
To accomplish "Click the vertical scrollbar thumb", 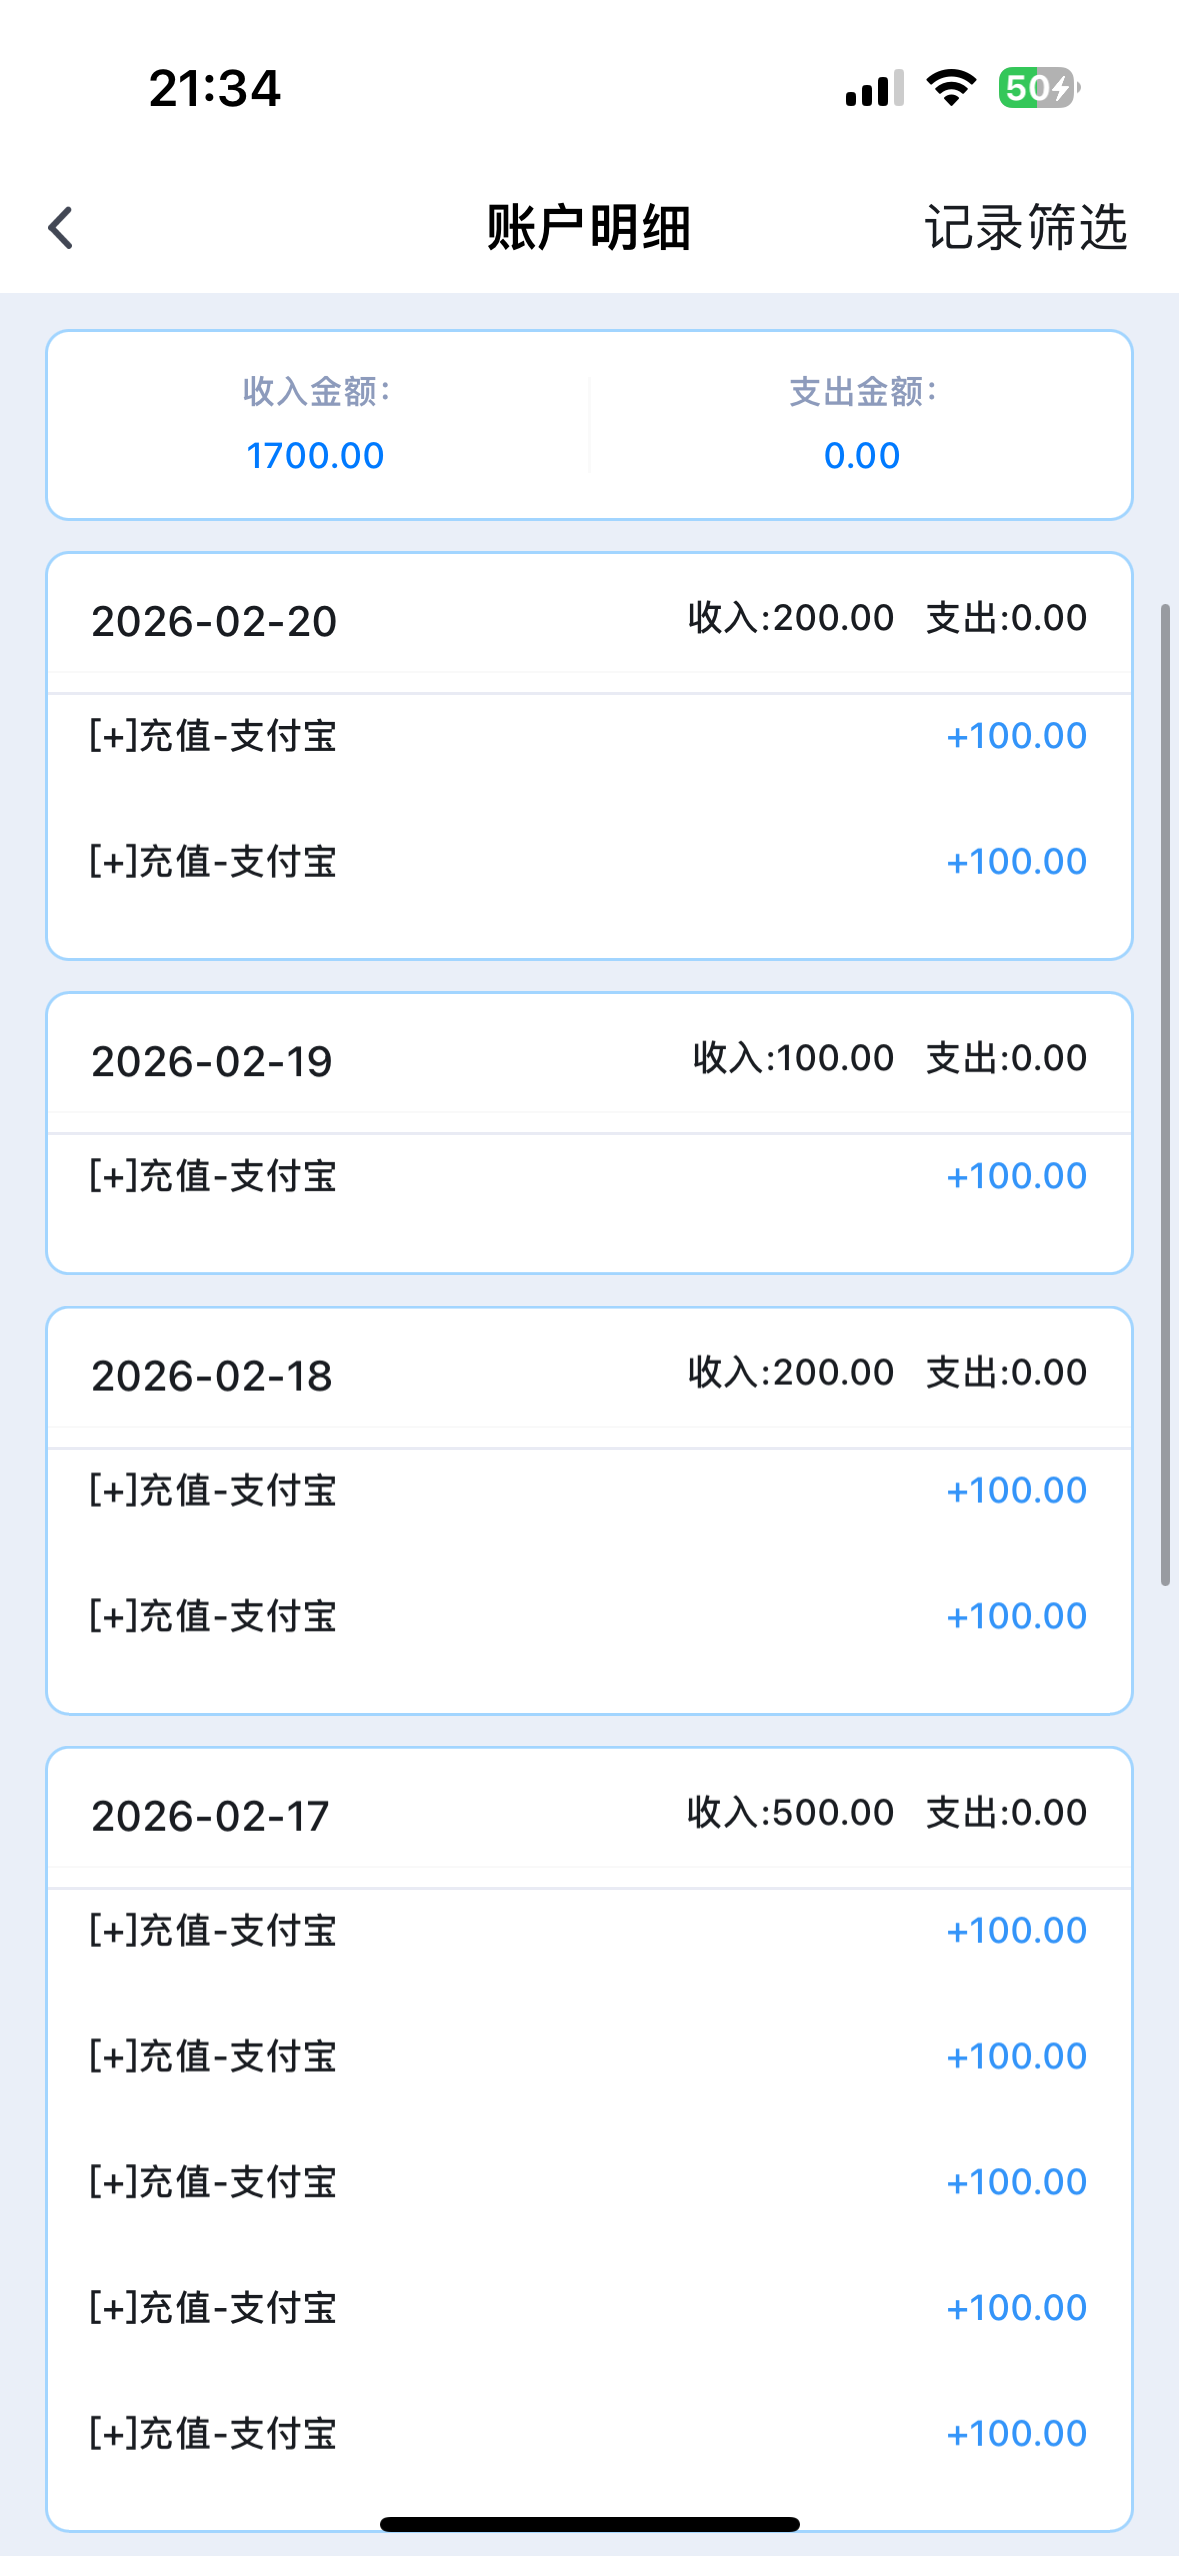I will coord(1165,1095).
